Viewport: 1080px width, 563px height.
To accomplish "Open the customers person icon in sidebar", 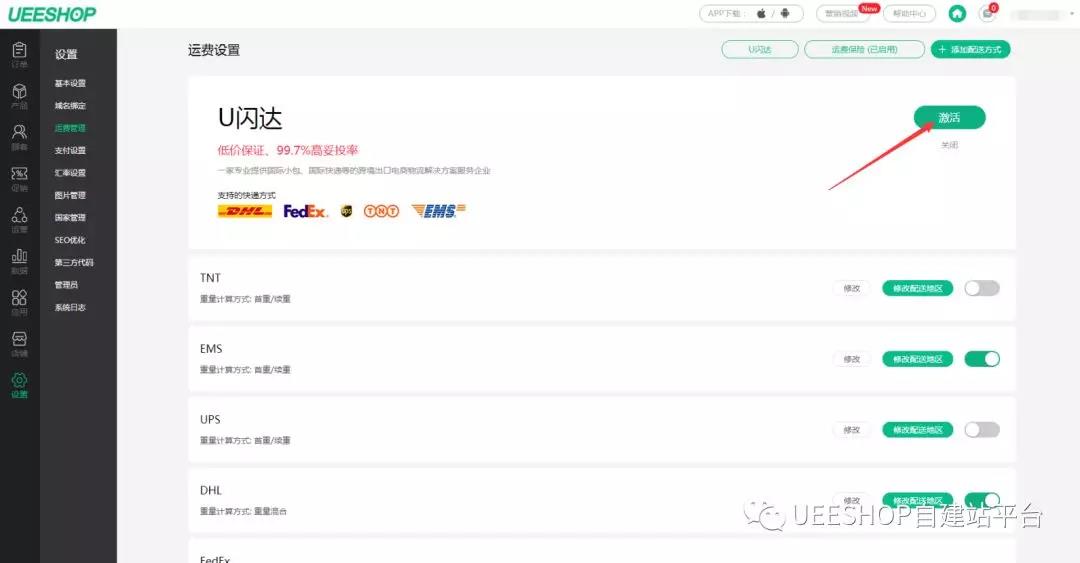I will pos(19,132).
